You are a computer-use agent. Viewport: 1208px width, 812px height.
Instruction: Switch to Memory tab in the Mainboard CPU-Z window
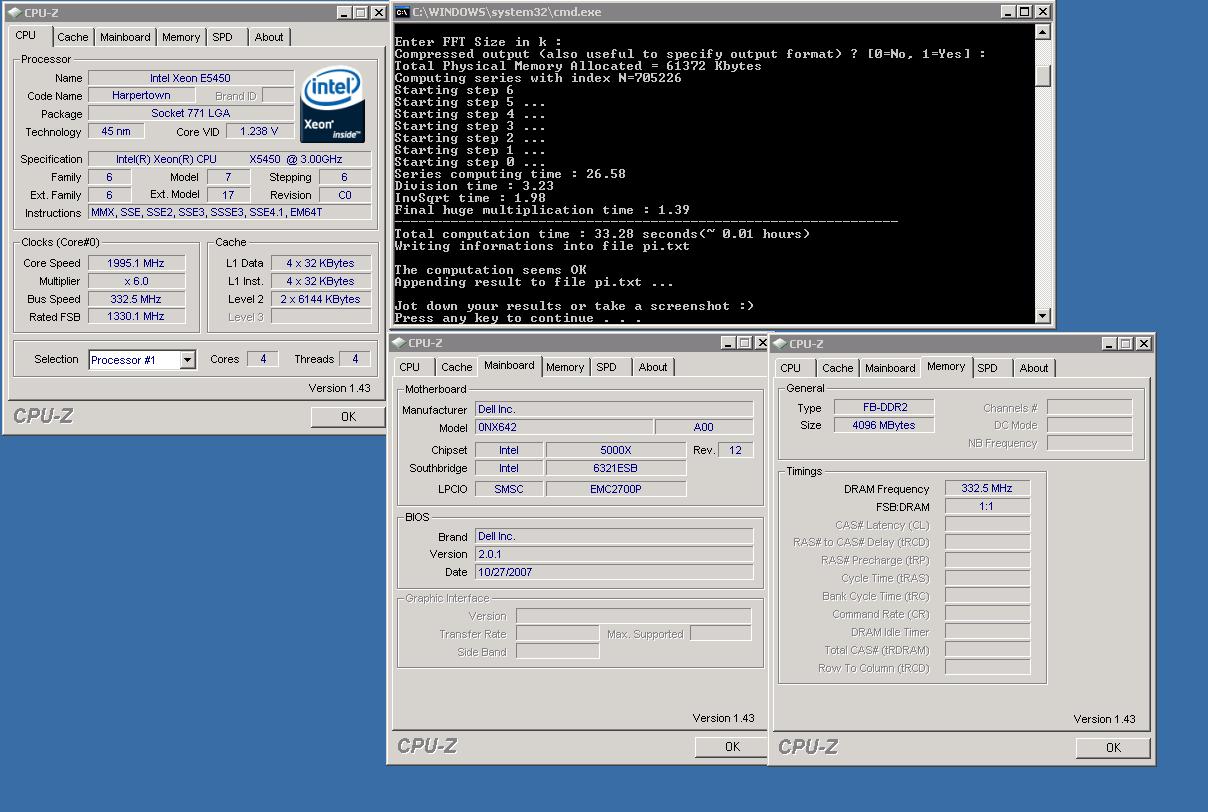(x=565, y=367)
